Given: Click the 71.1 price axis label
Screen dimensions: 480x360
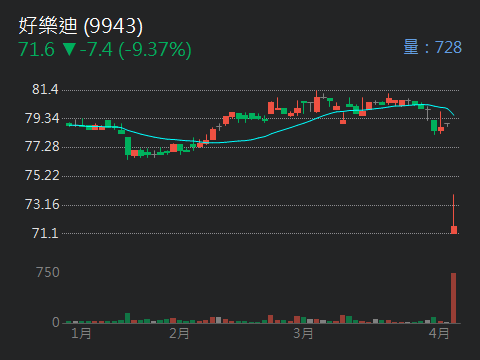Looking at the screenshot, I should point(45,233).
